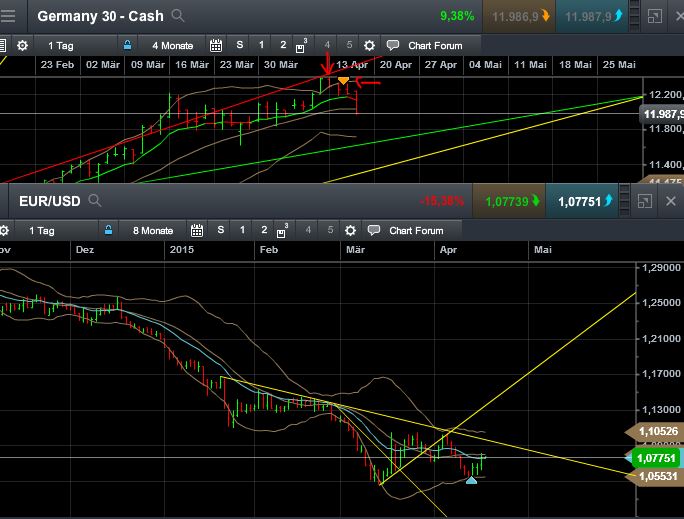The width and height of the screenshot is (684, 519).
Task: Toggle the blue lock on the Germany 30 toolbar
Action: click(x=127, y=45)
